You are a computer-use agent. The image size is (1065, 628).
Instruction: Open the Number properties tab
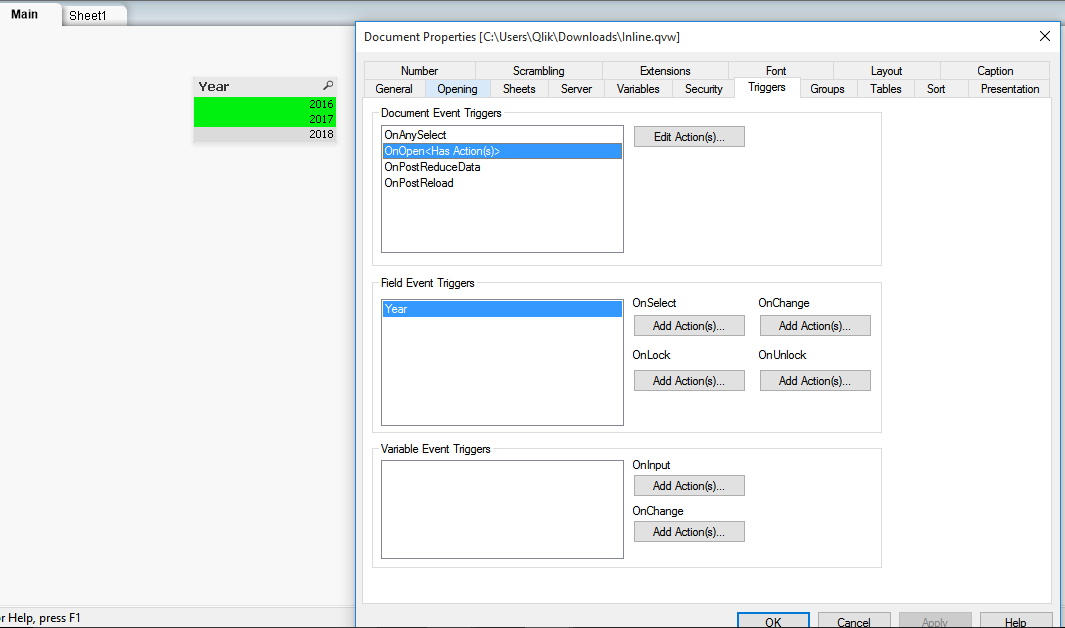pos(419,71)
